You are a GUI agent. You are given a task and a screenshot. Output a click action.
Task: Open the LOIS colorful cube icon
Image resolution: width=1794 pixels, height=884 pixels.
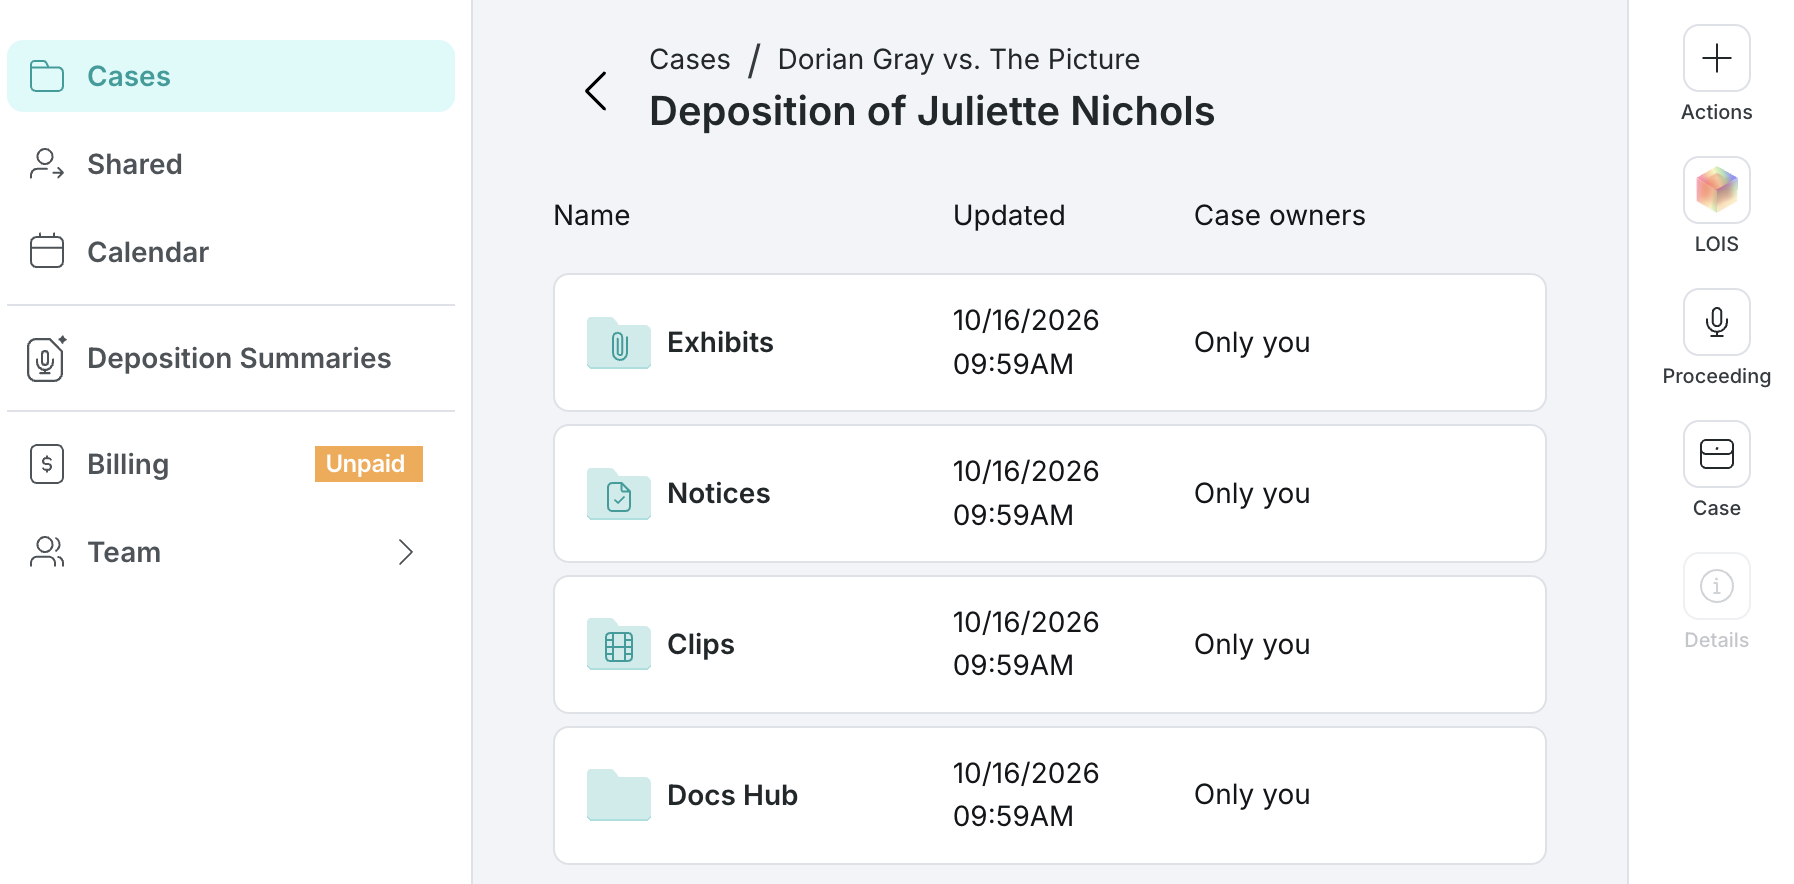tap(1716, 190)
